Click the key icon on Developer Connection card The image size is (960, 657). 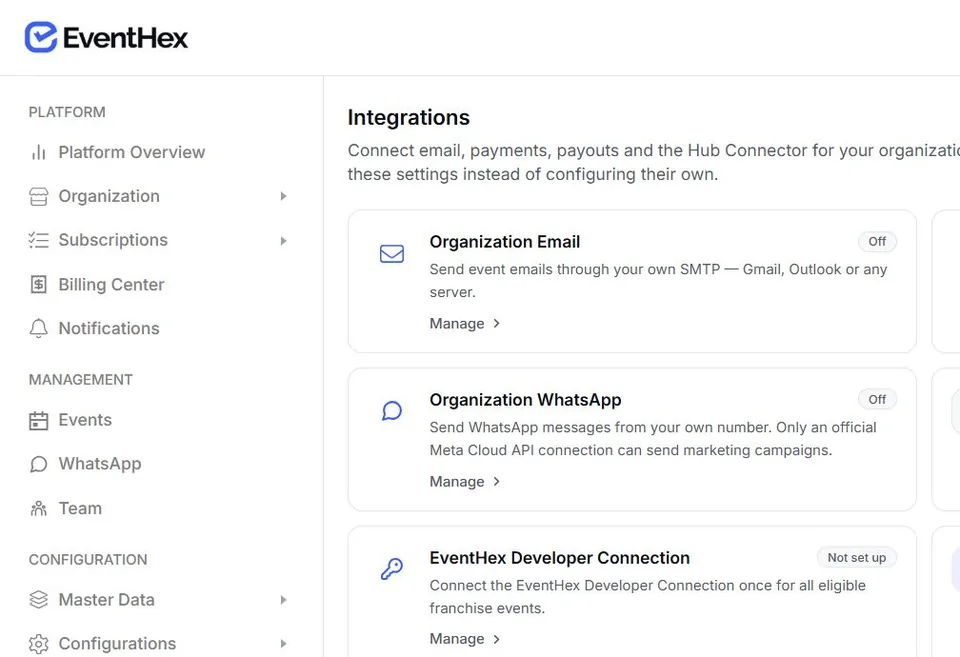392,569
